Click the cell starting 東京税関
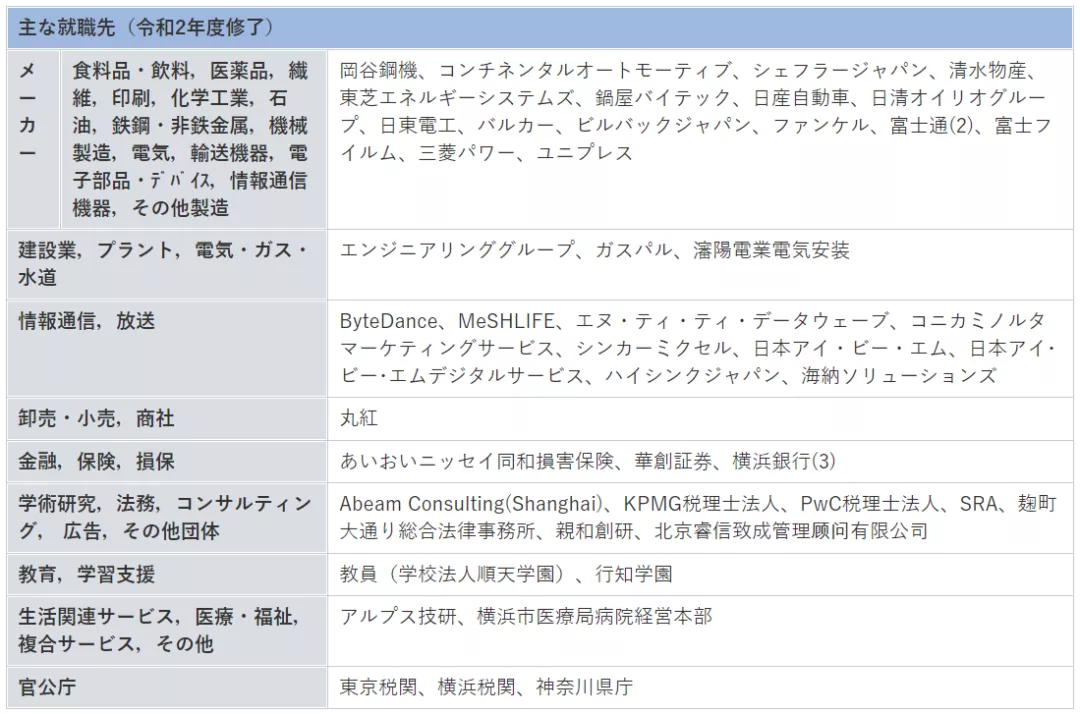1080x714 pixels. tap(700, 687)
